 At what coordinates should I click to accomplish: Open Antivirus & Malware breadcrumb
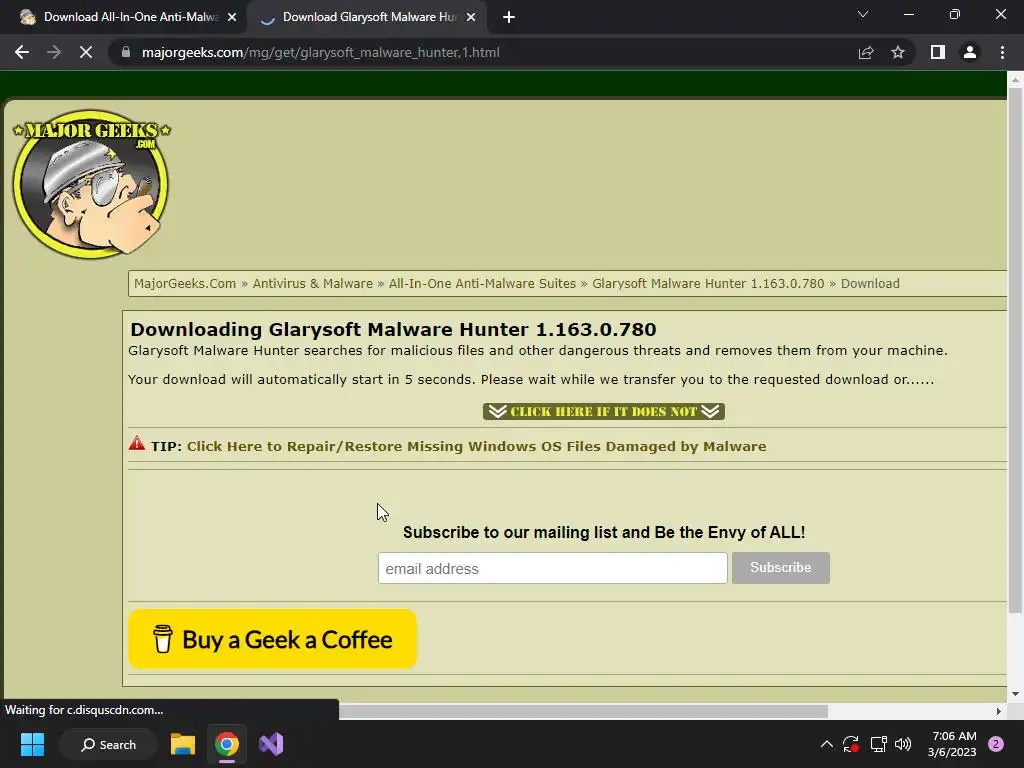coord(313,283)
